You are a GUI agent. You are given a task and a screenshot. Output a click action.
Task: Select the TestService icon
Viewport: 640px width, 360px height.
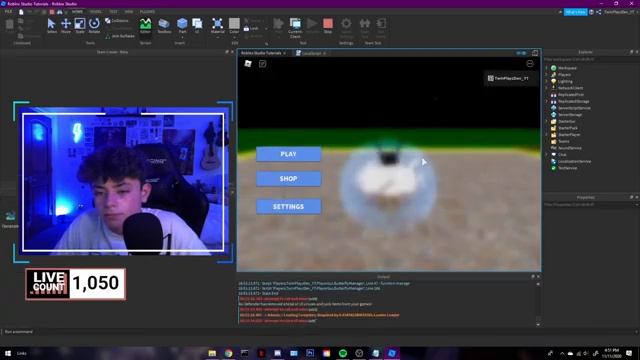click(x=553, y=168)
